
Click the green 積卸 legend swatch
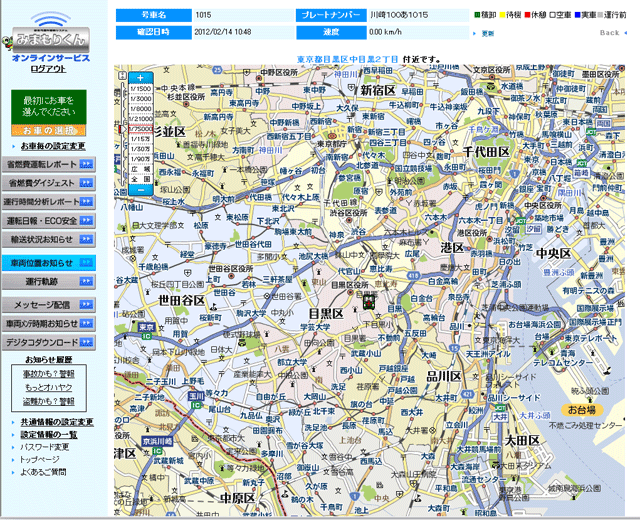(477, 15)
